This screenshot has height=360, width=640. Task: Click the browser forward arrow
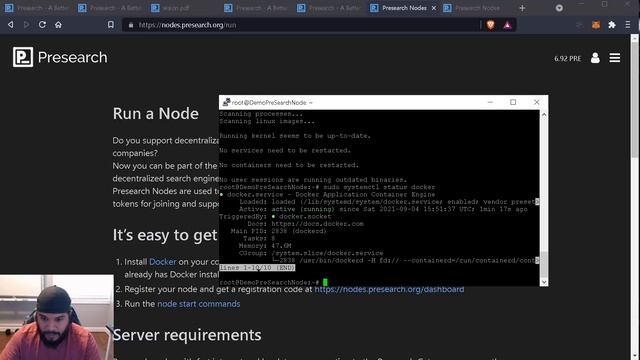[x=27, y=25]
